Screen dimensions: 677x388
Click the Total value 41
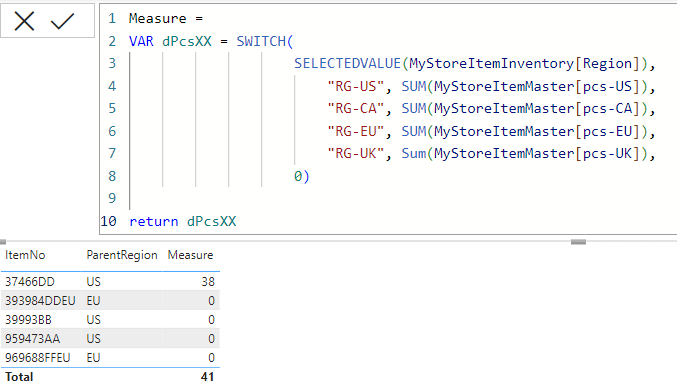click(x=207, y=377)
